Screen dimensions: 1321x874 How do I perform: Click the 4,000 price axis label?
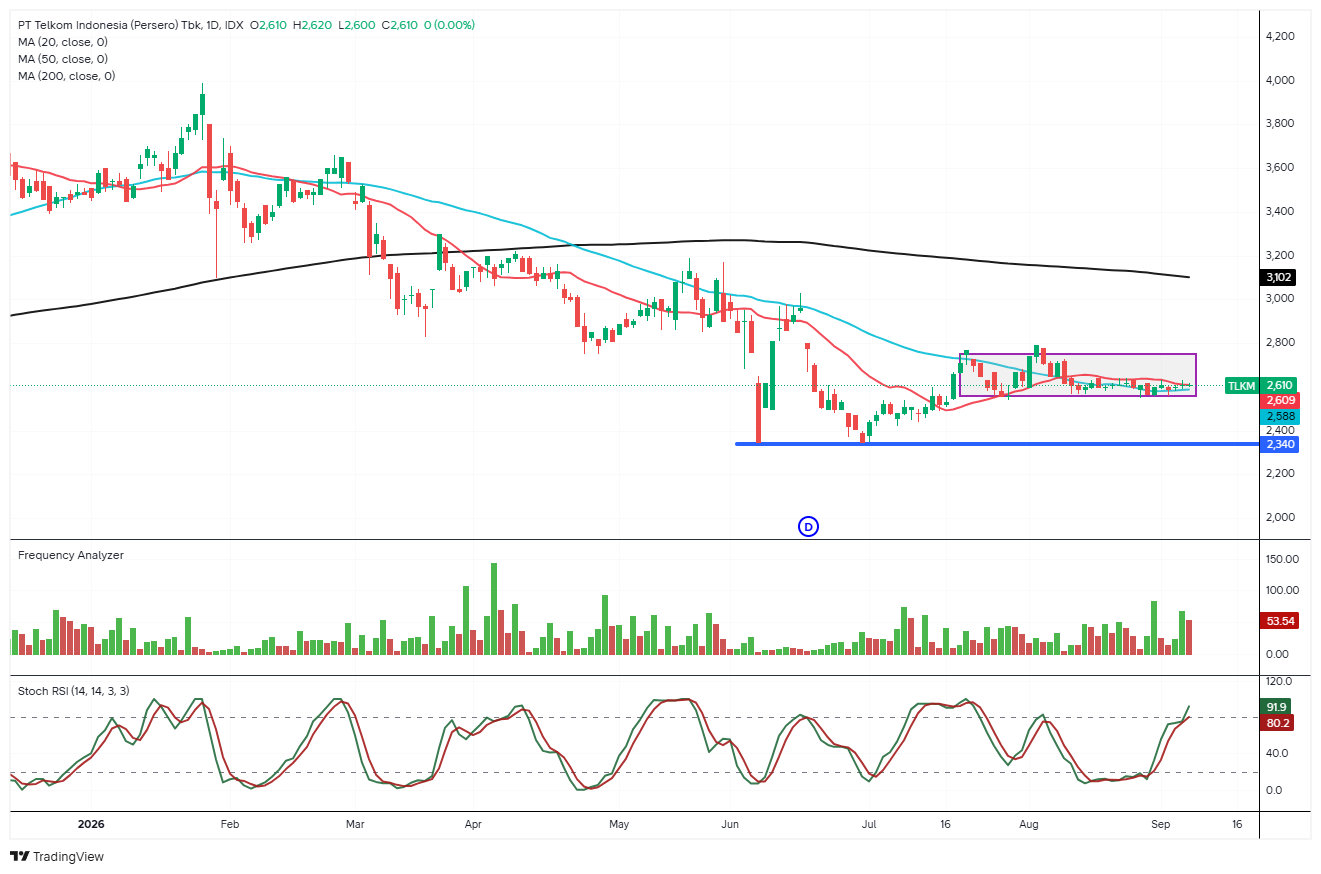point(1281,80)
